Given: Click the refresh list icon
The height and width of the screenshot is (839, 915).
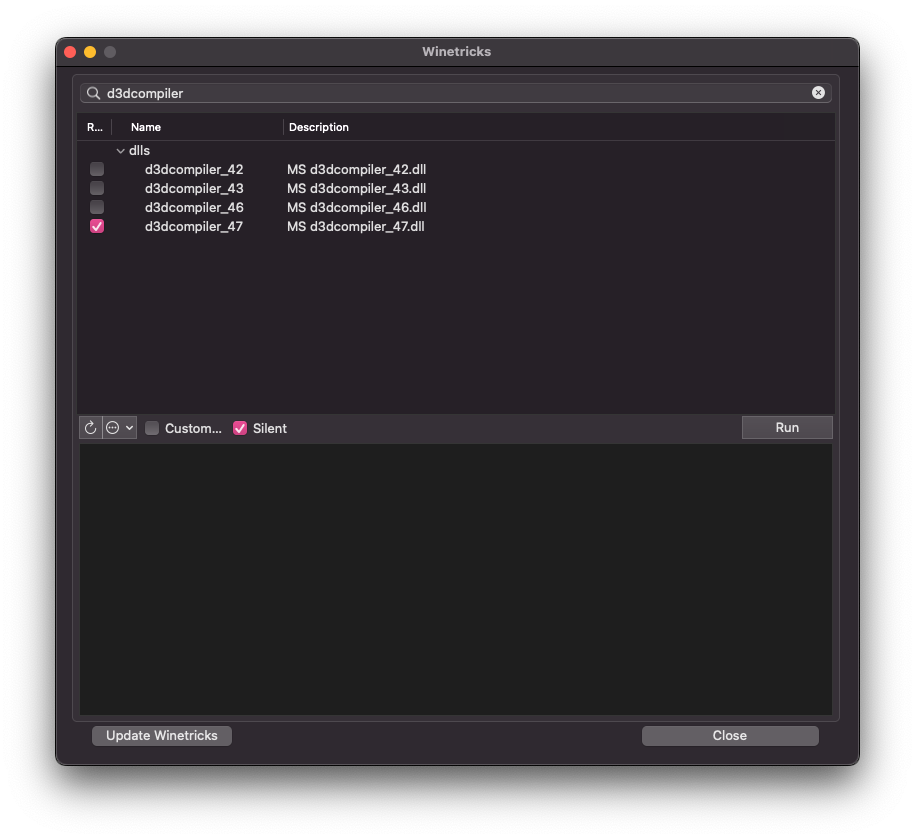Looking at the screenshot, I should click(90, 428).
